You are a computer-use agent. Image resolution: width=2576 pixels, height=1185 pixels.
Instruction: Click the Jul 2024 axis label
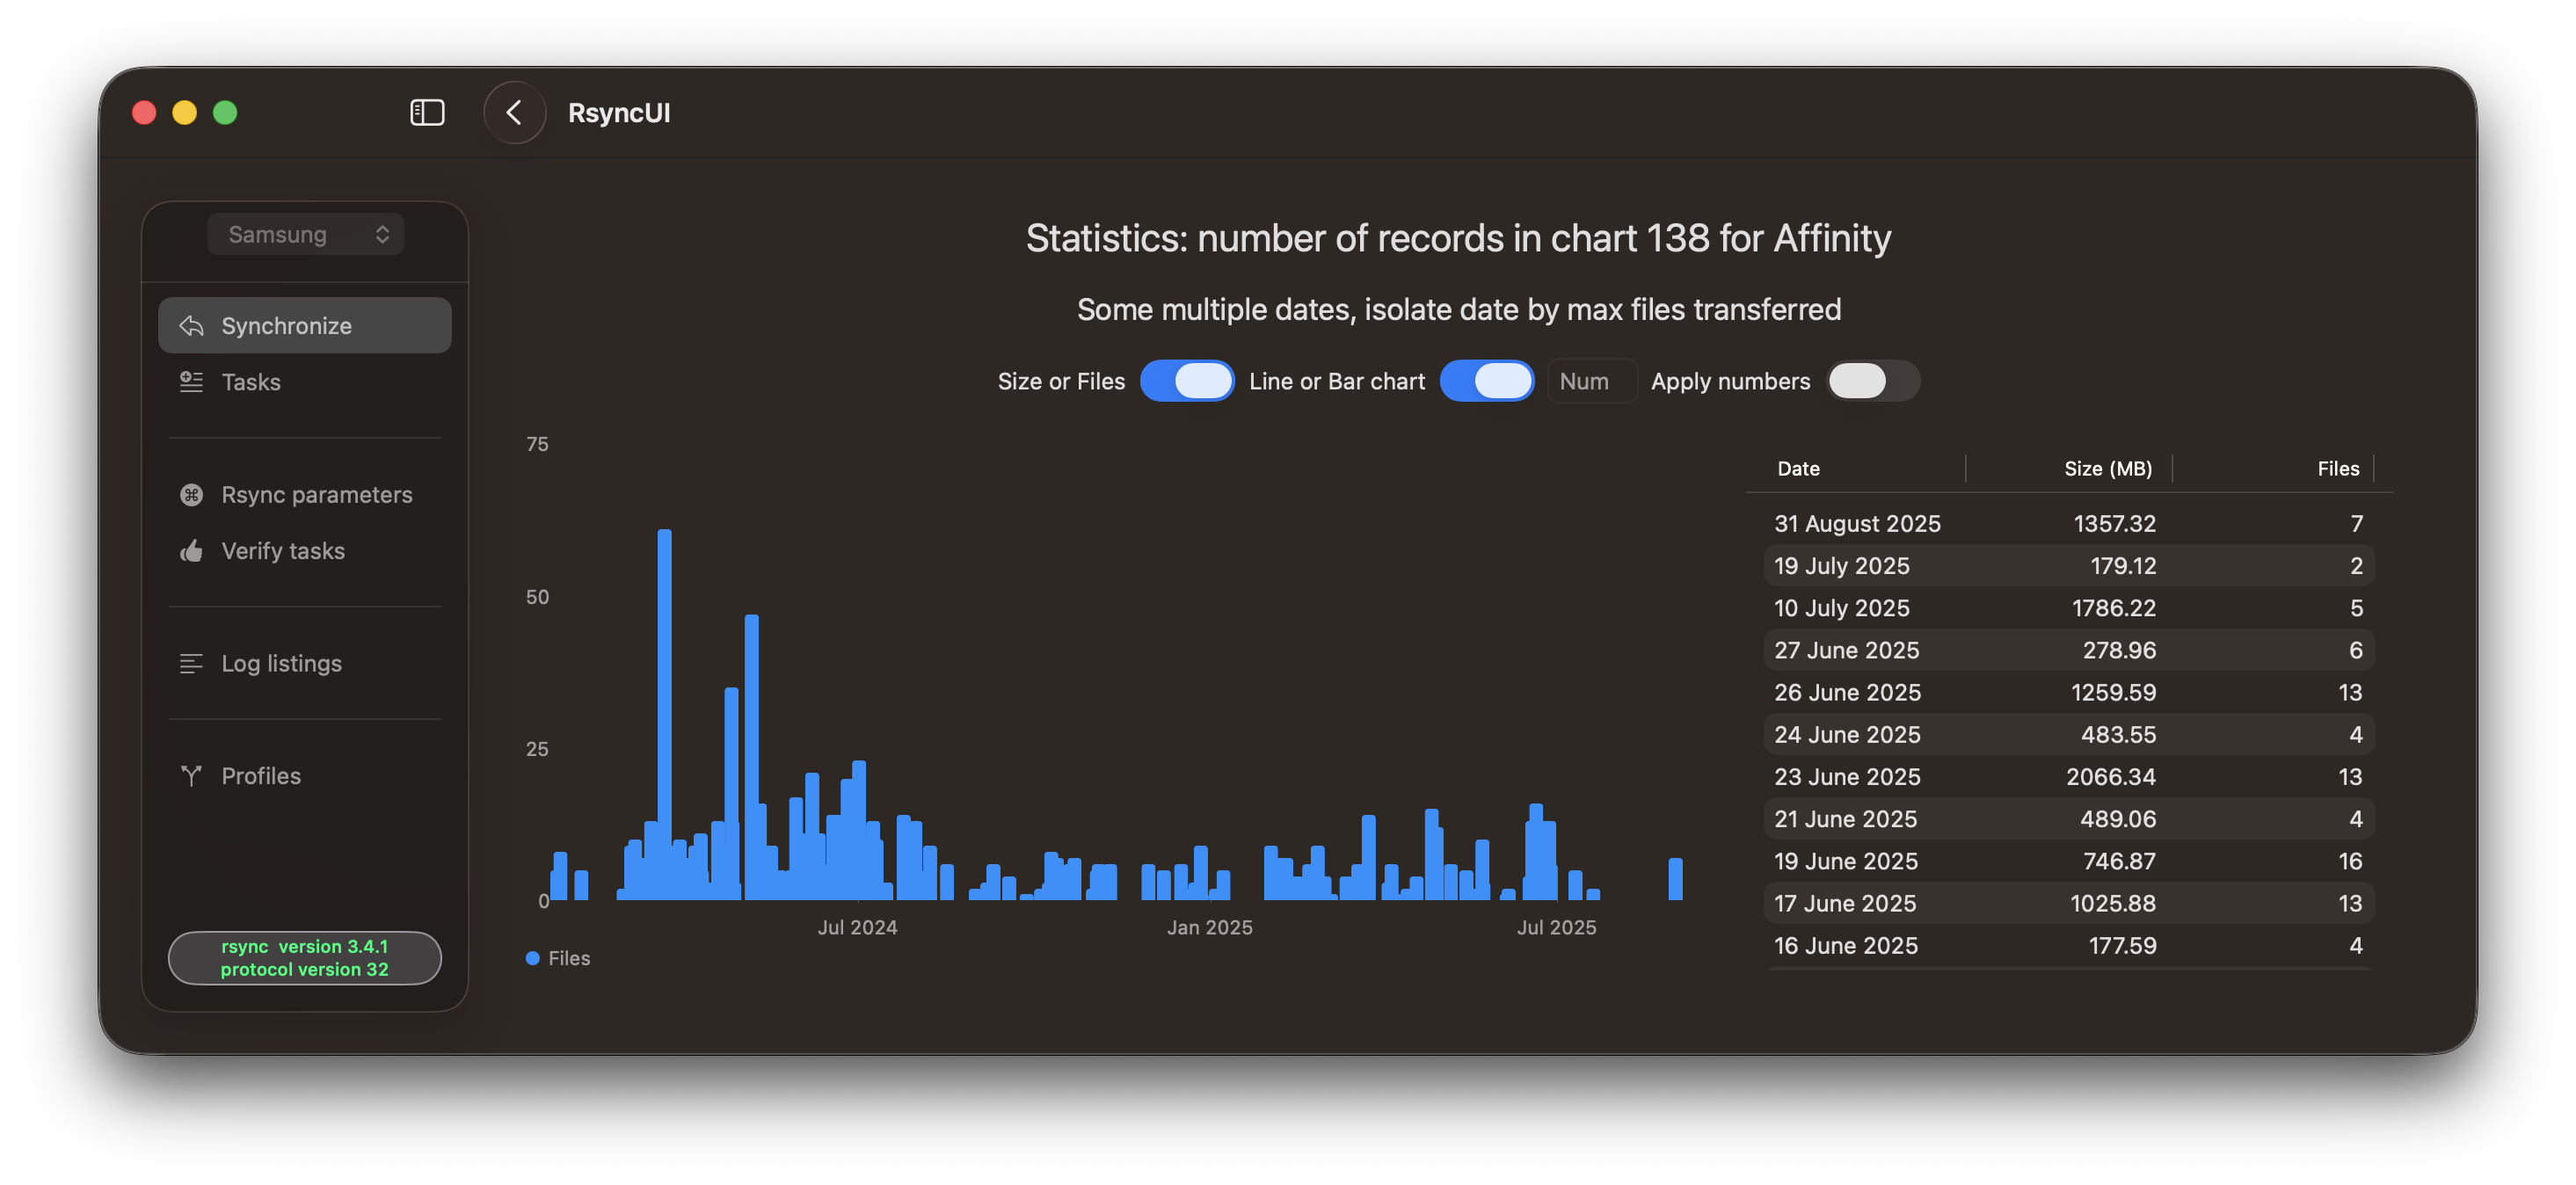pyautogui.click(x=857, y=927)
